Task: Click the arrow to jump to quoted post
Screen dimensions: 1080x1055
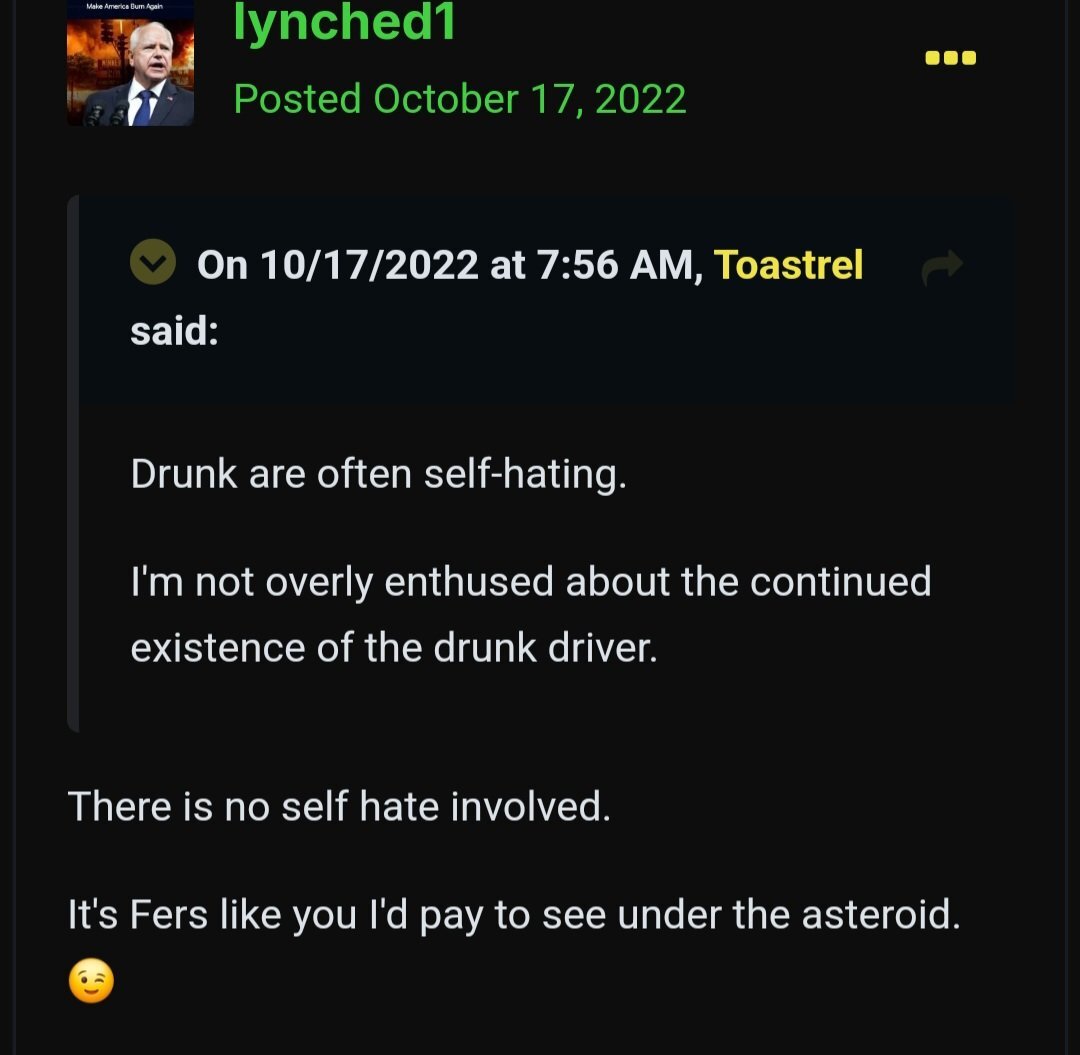Action: [x=941, y=266]
